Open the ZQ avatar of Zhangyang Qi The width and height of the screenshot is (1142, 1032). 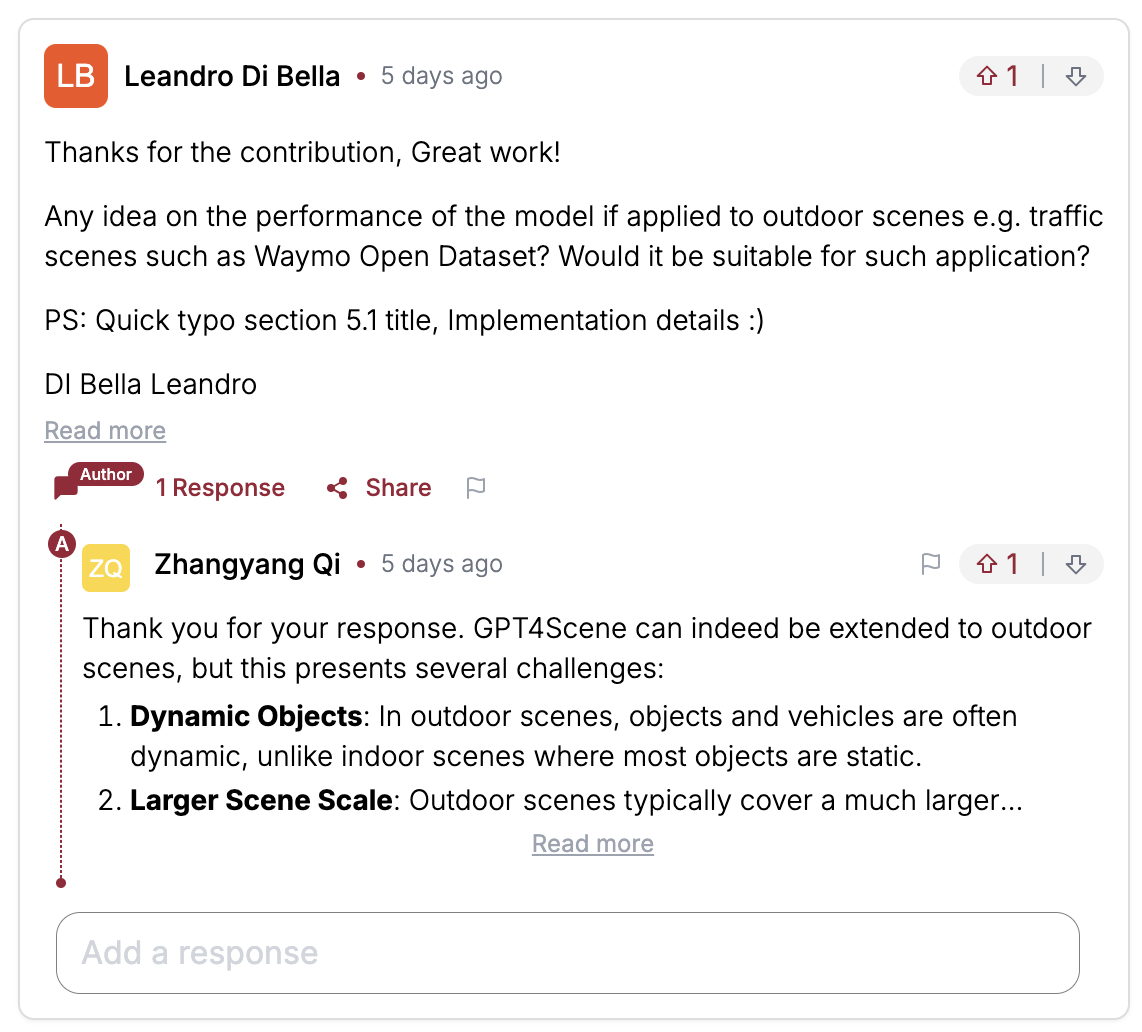[106, 567]
